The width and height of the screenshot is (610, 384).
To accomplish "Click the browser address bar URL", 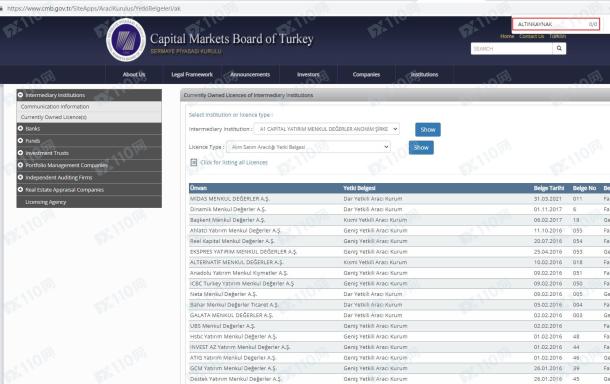I will pos(93,8).
